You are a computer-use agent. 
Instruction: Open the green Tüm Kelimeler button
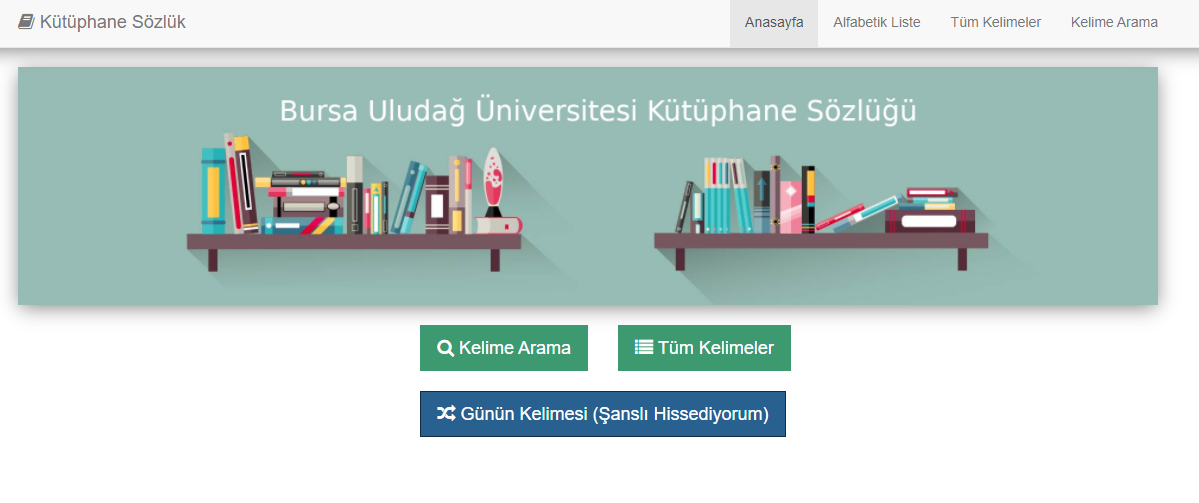[704, 348]
